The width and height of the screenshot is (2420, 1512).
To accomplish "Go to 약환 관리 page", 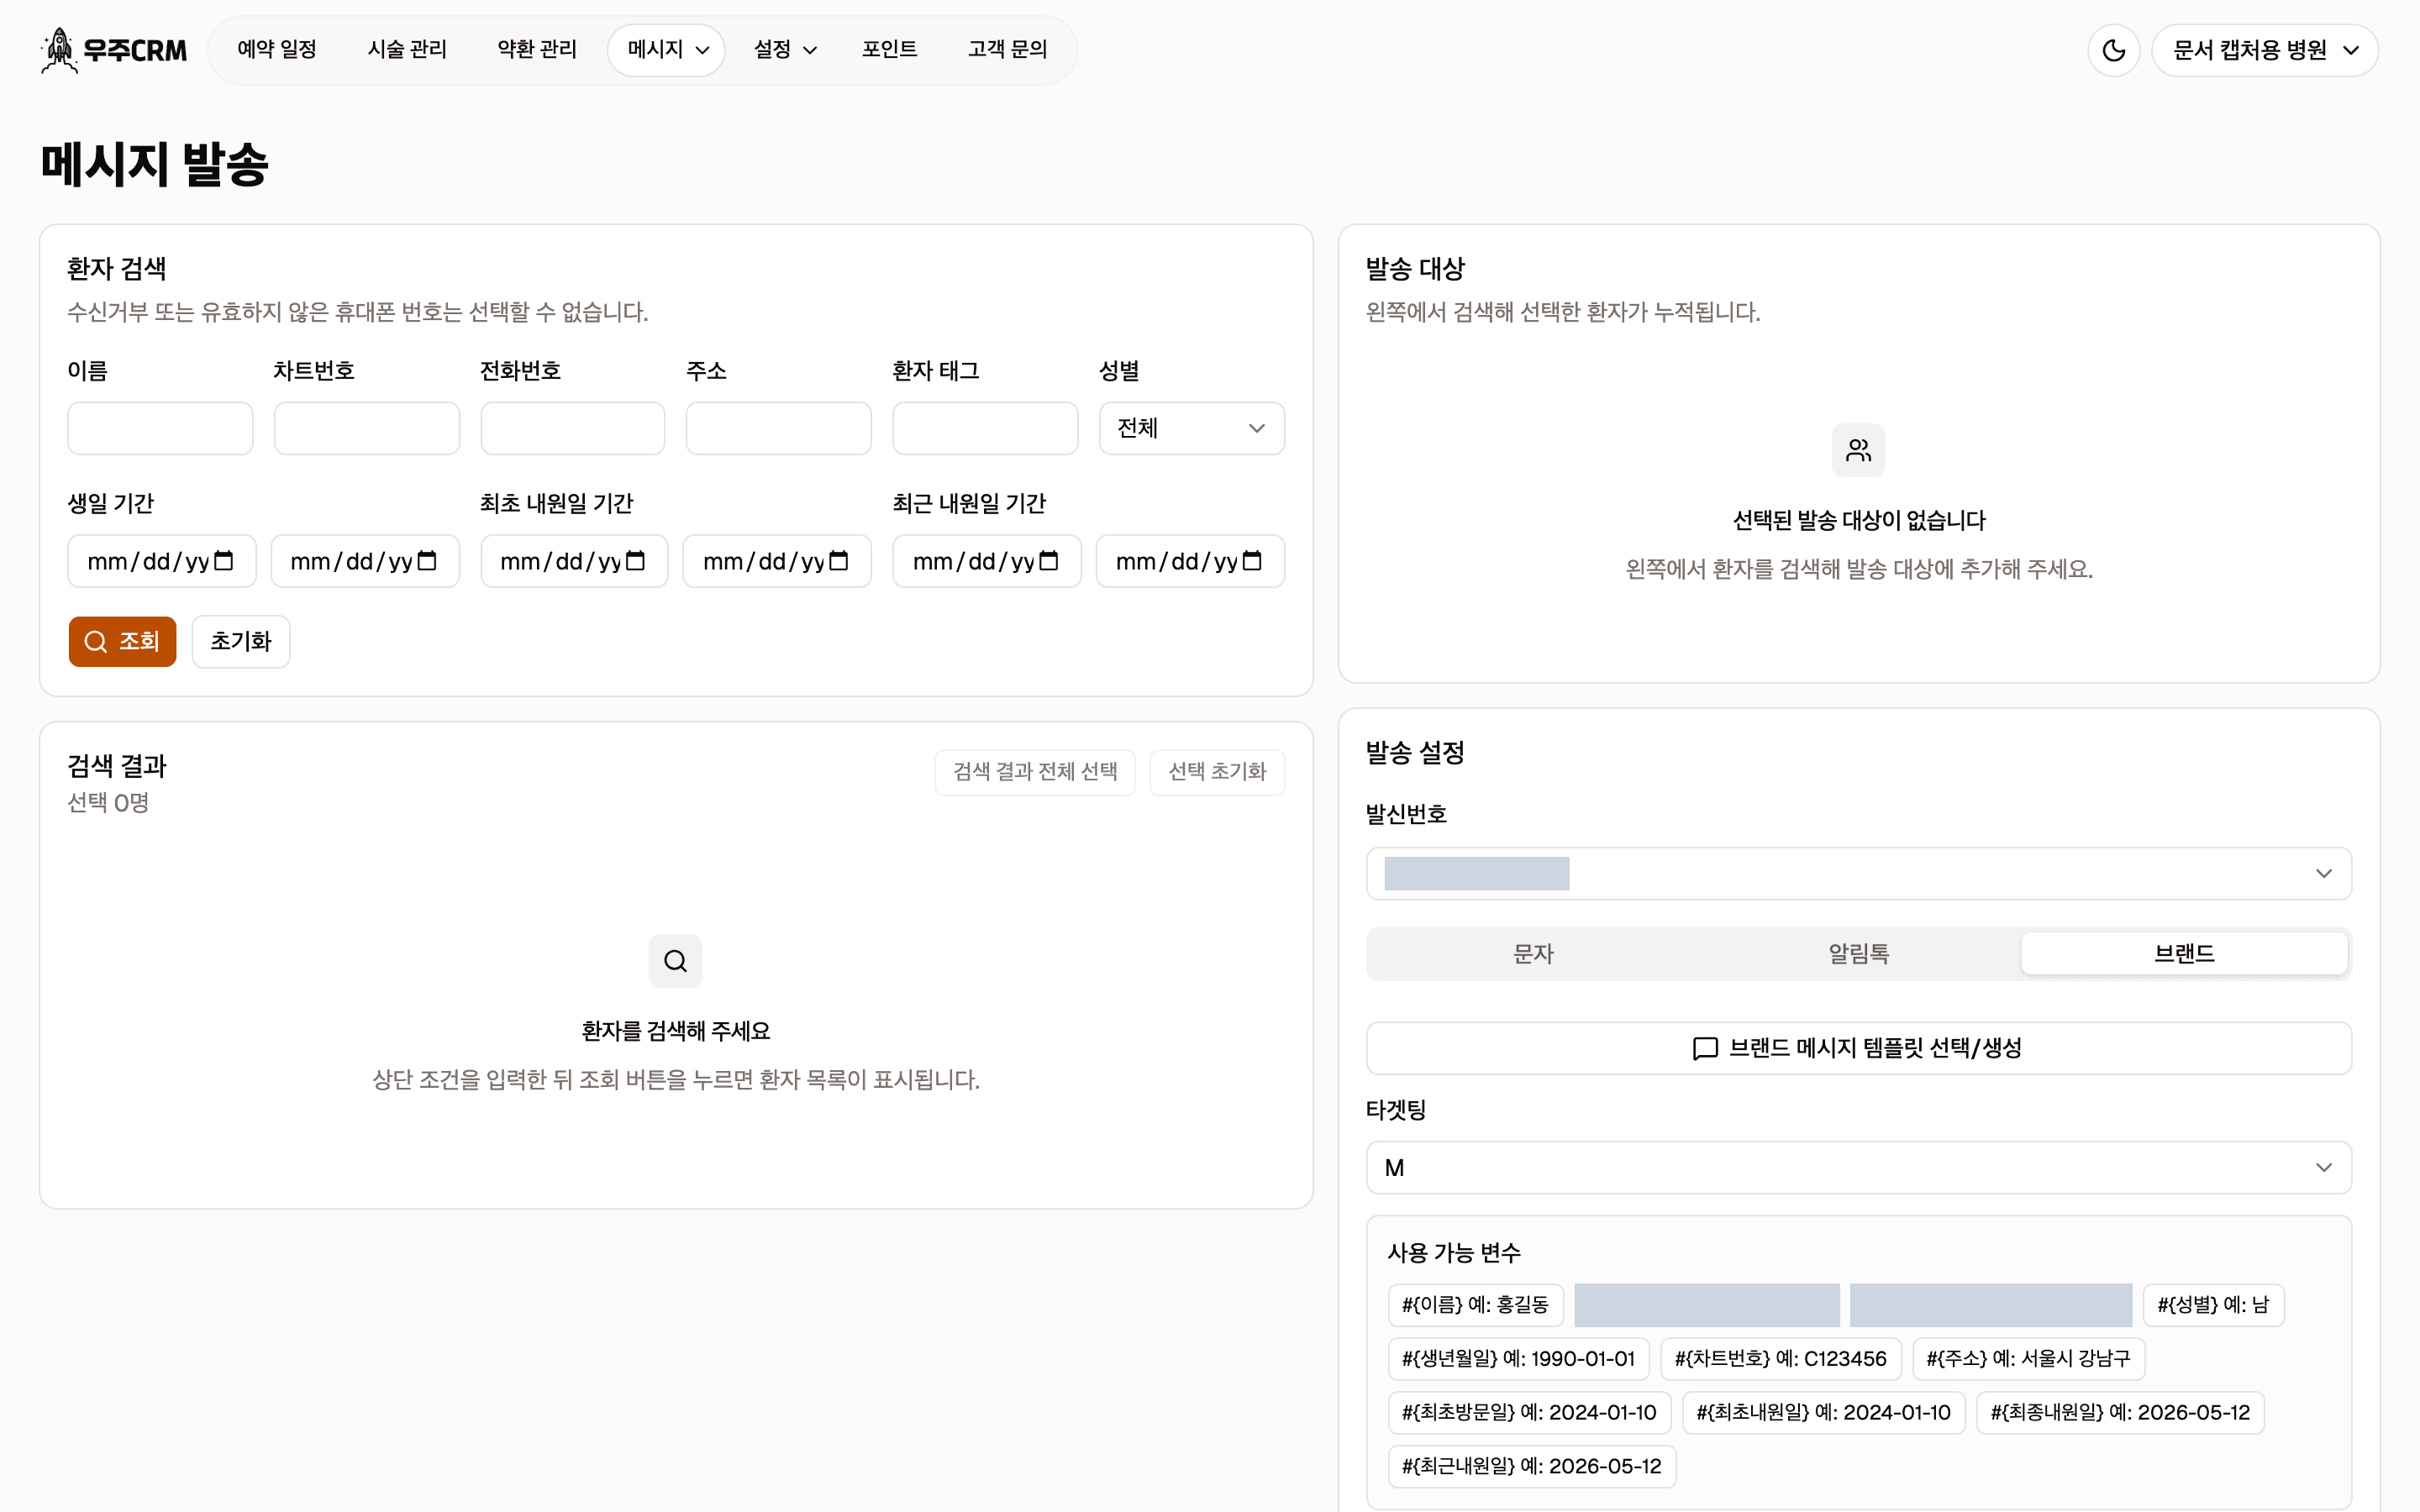I will [x=537, y=50].
